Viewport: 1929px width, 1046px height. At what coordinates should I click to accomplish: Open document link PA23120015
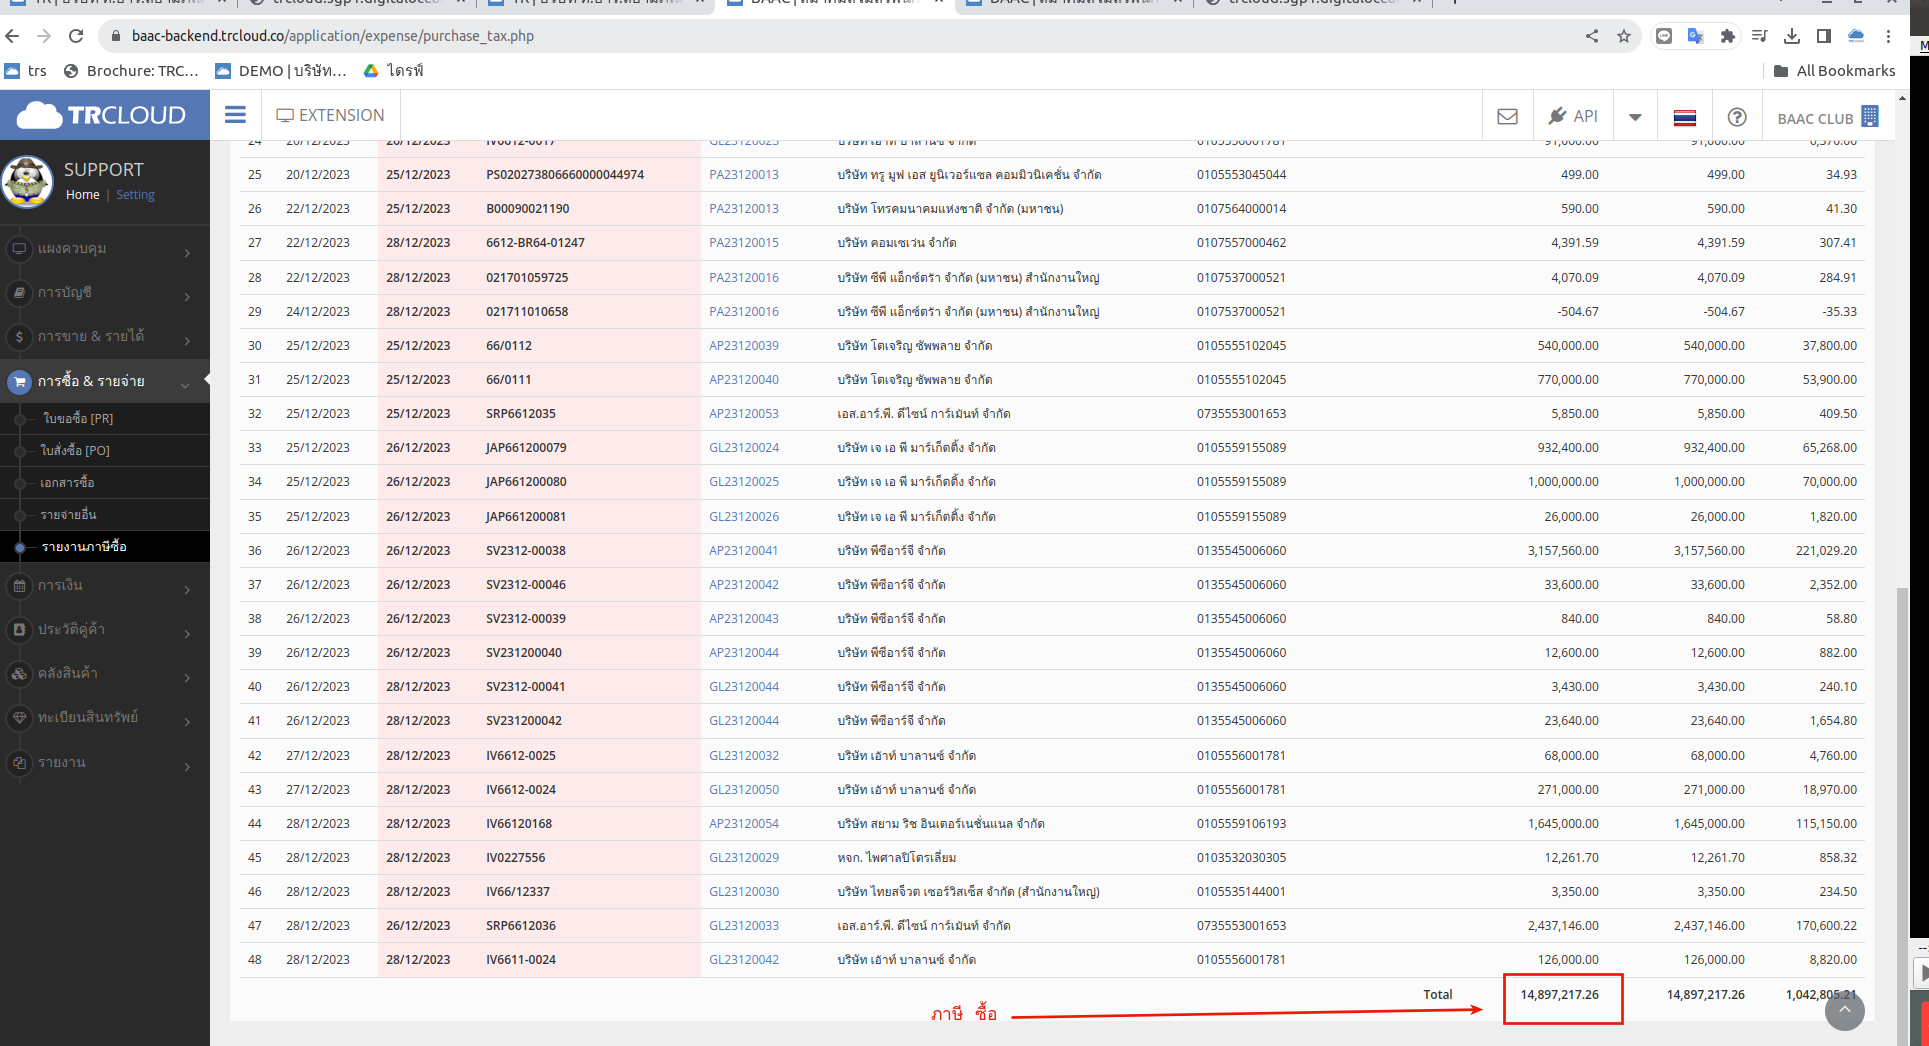coord(744,242)
